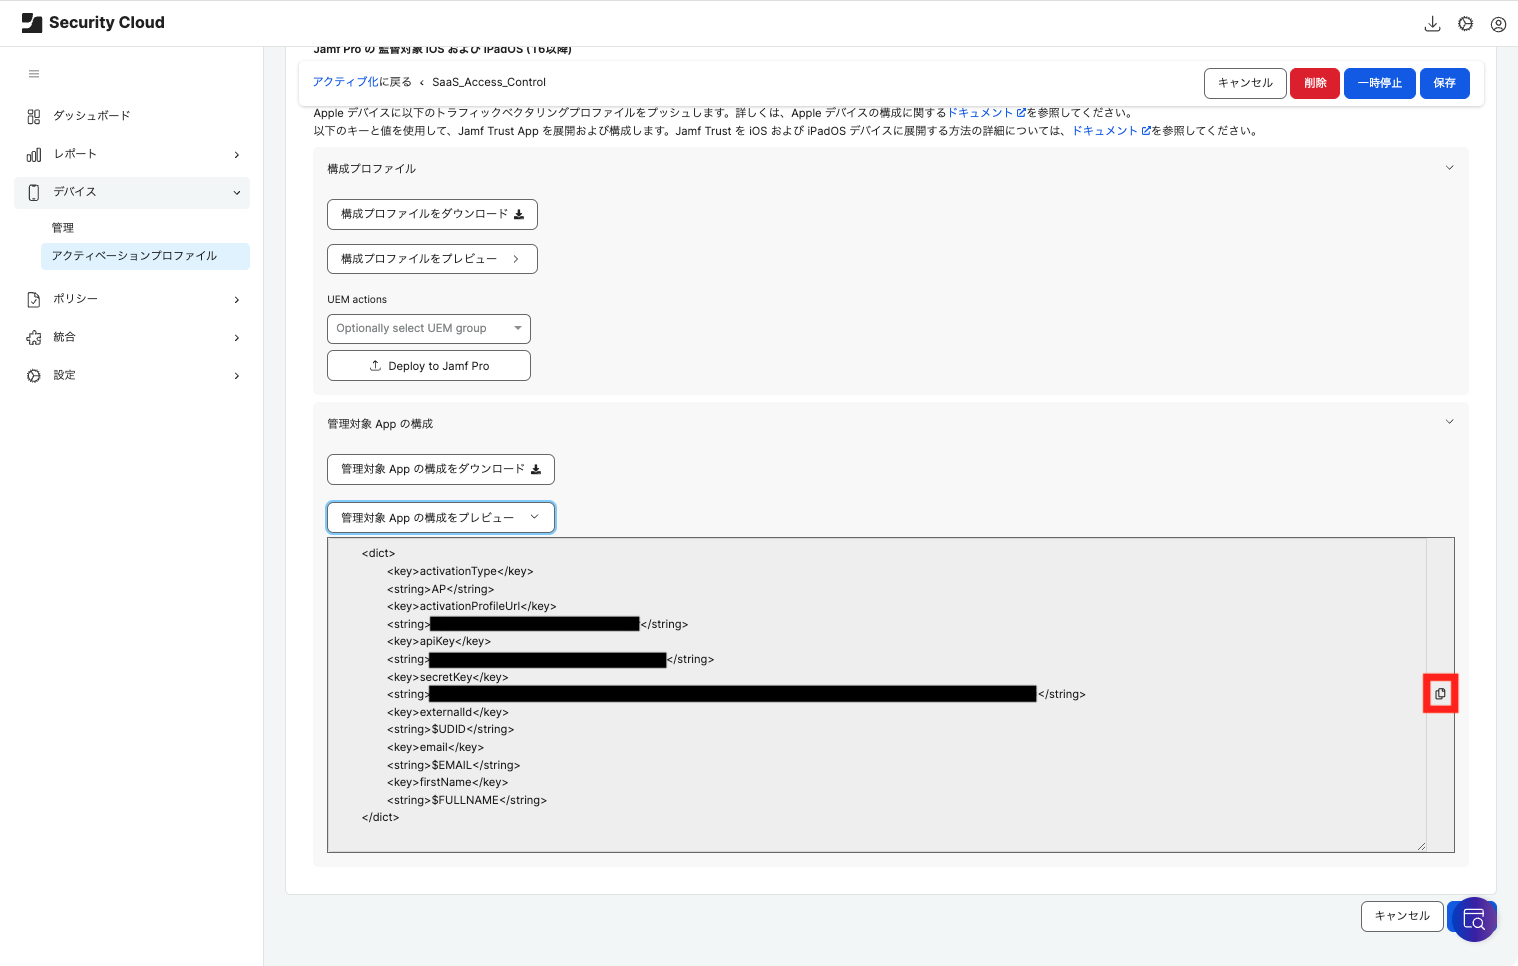Click the bottom キャンセル button

click(x=1402, y=916)
